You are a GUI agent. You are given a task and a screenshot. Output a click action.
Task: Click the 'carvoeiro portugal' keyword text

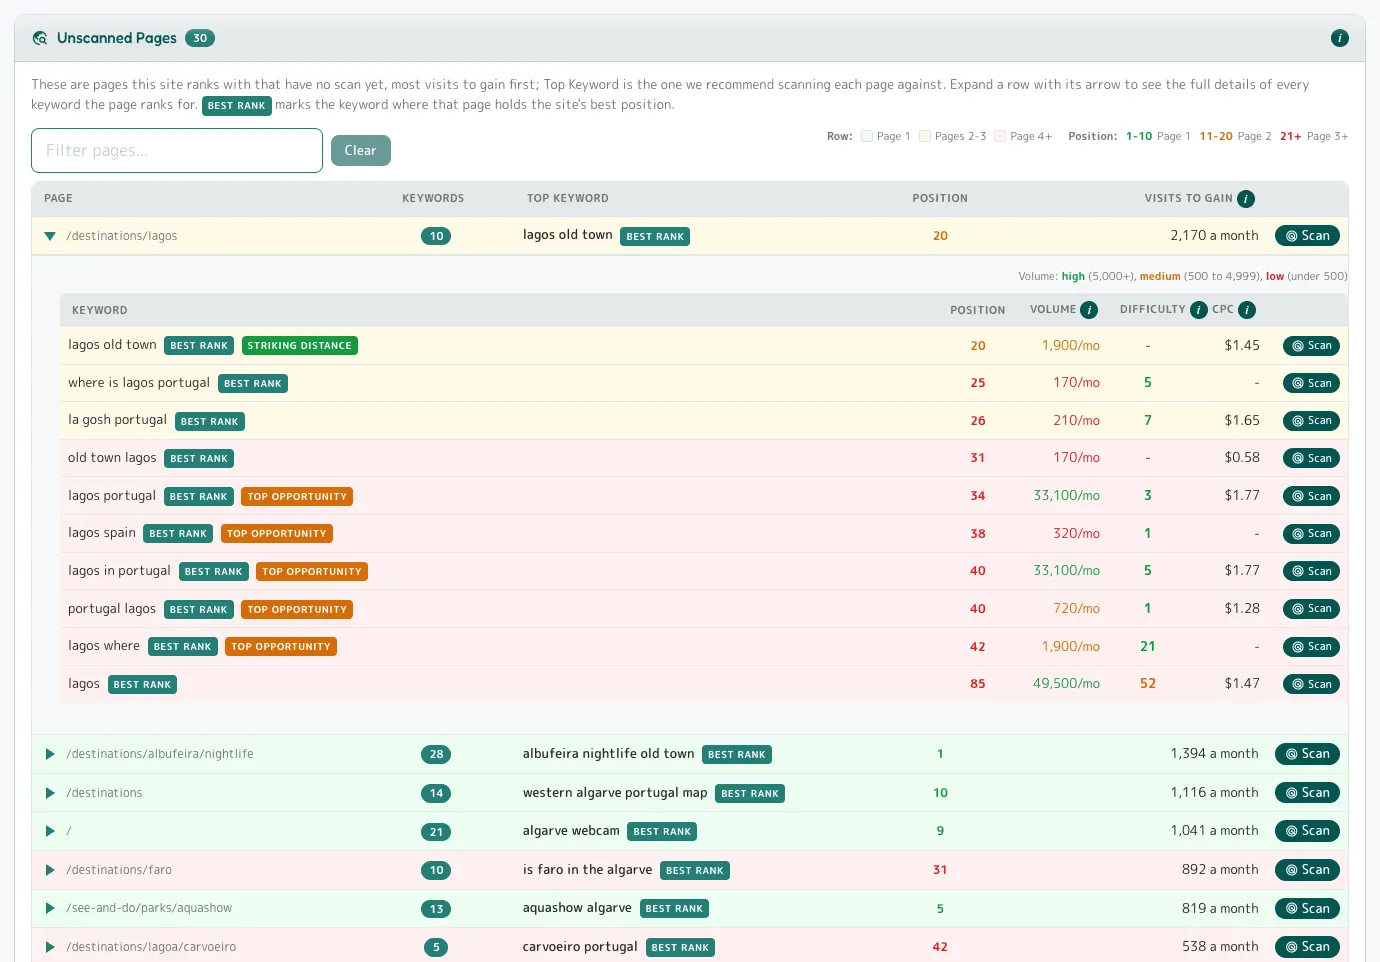click(580, 947)
